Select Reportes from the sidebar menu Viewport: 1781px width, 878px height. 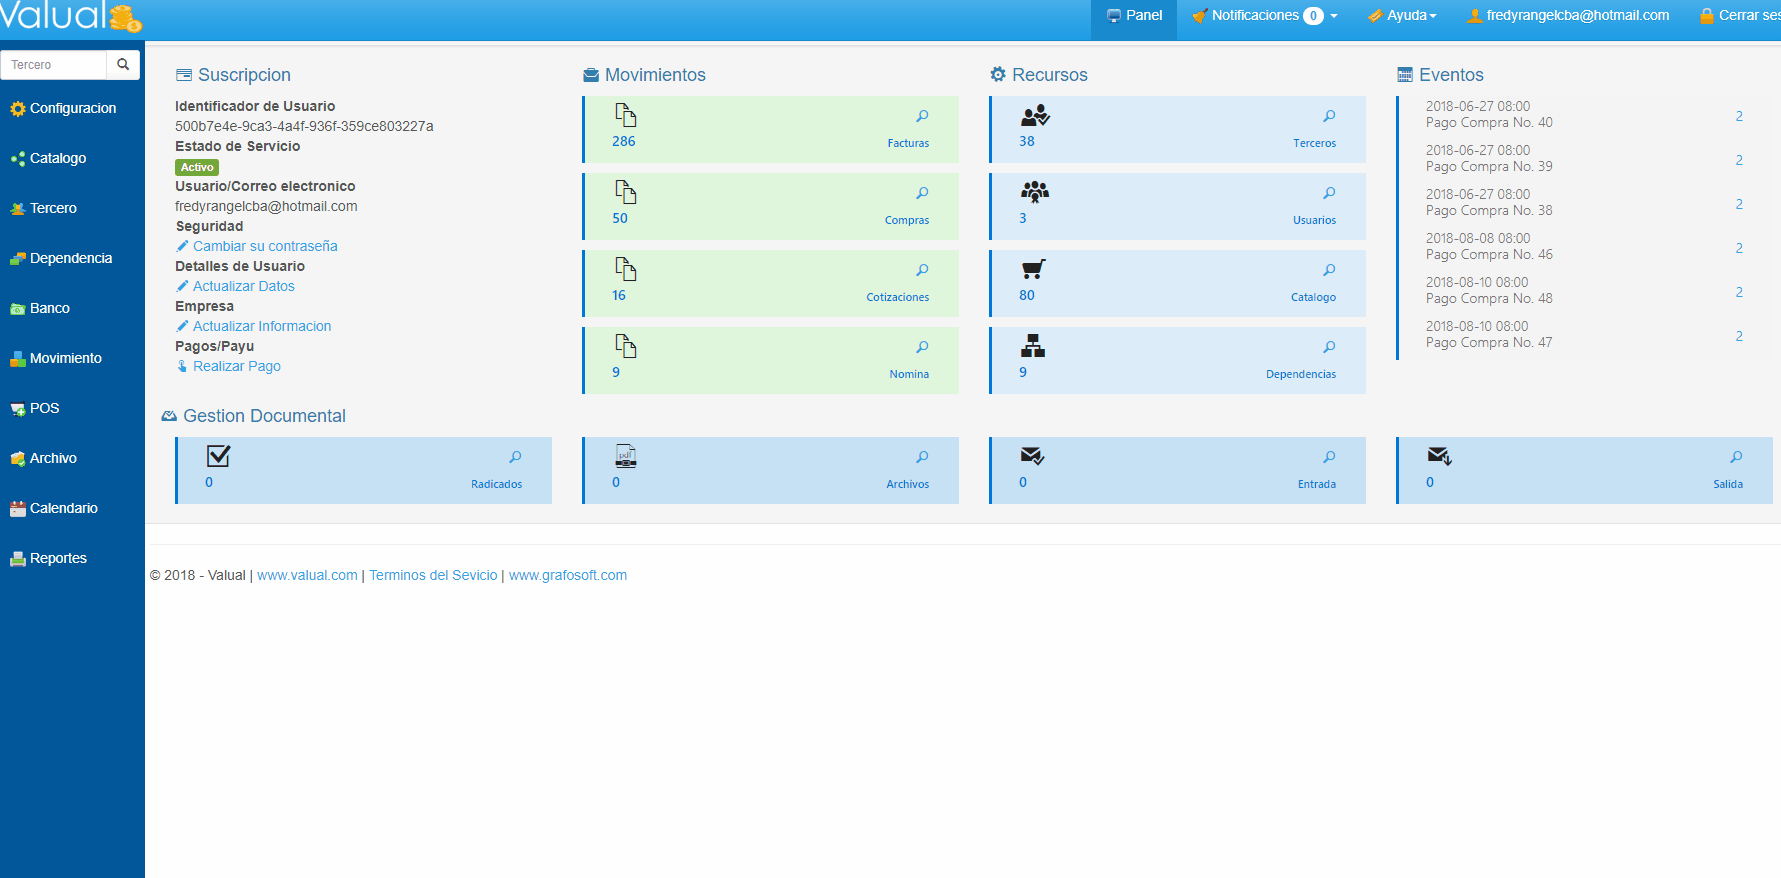pos(58,558)
